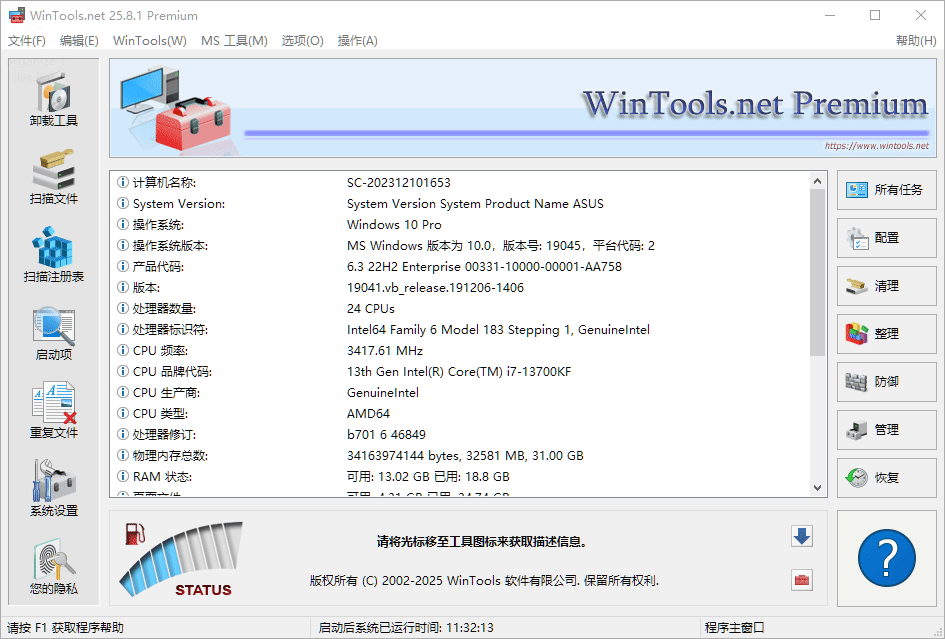Click the info icon beside CPU 品牌代码

(123, 371)
